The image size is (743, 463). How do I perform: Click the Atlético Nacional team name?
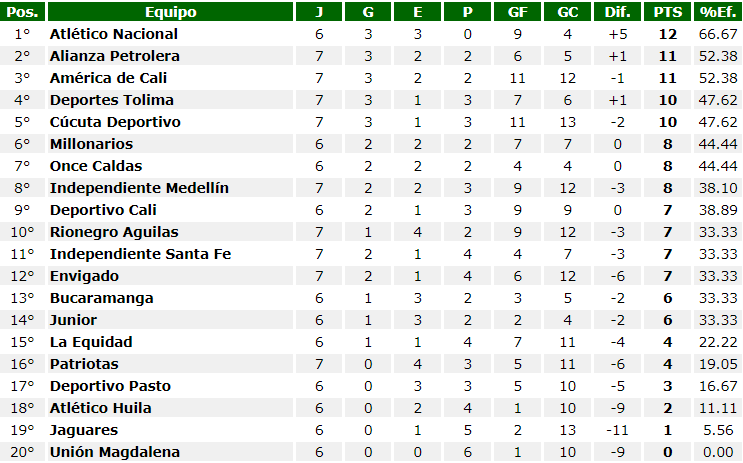[114, 34]
